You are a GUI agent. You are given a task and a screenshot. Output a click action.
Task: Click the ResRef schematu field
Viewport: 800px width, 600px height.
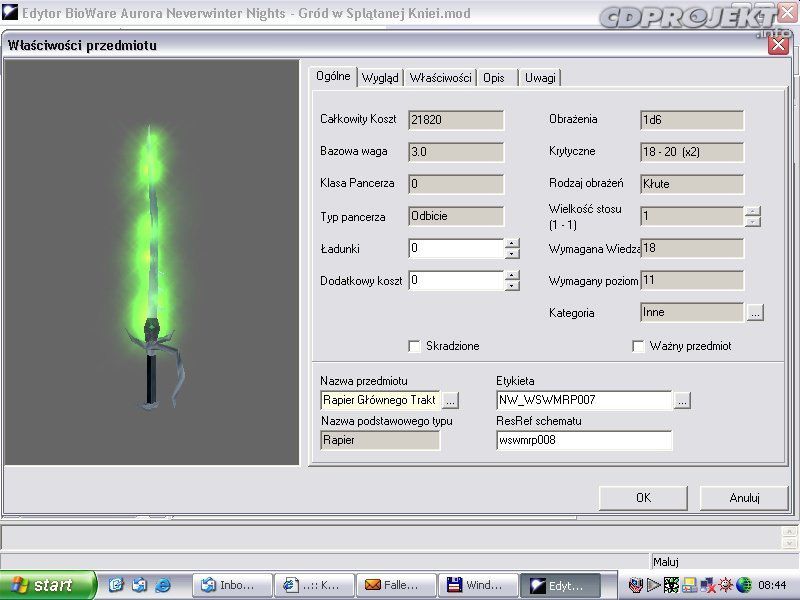(584, 440)
